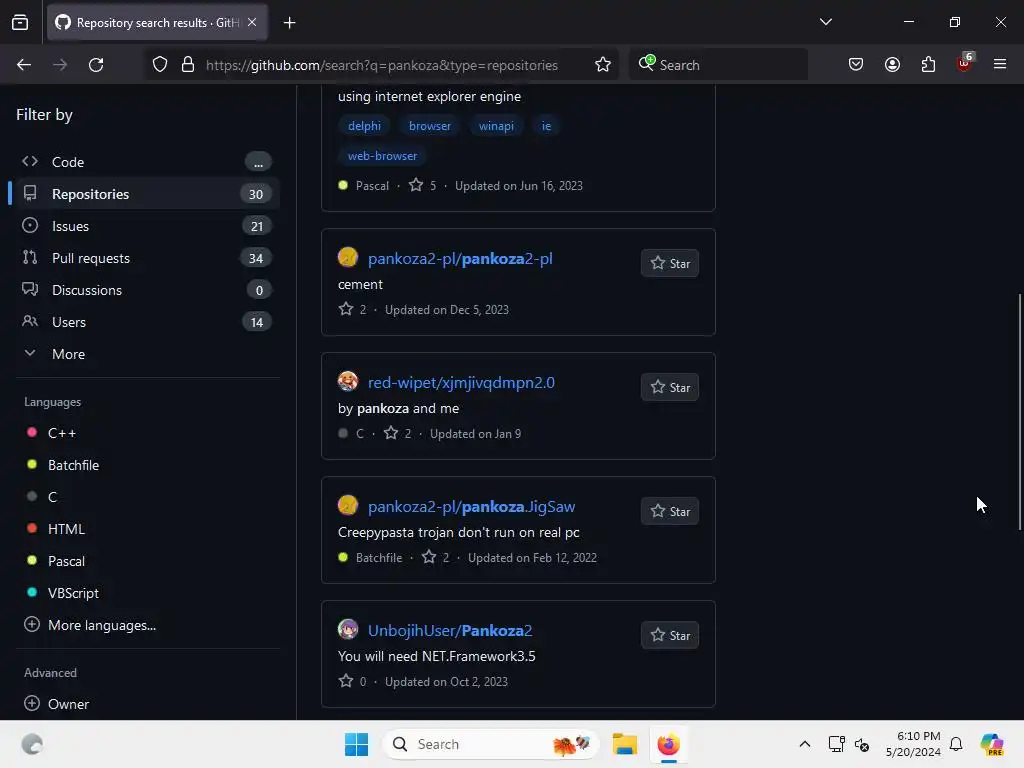This screenshot has width=1024, height=768.
Task: Star the pankoza2-pl/pankoza2-pl repository
Action: point(670,263)
